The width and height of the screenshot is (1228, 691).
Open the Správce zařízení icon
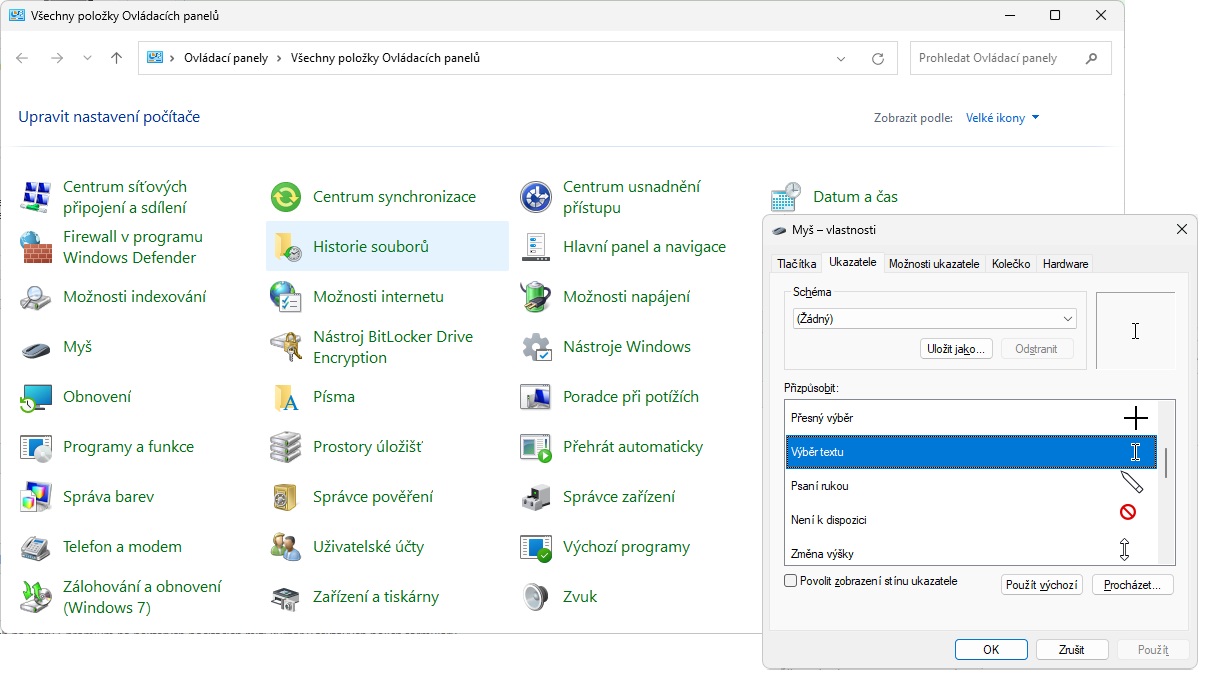click(536, 497)
